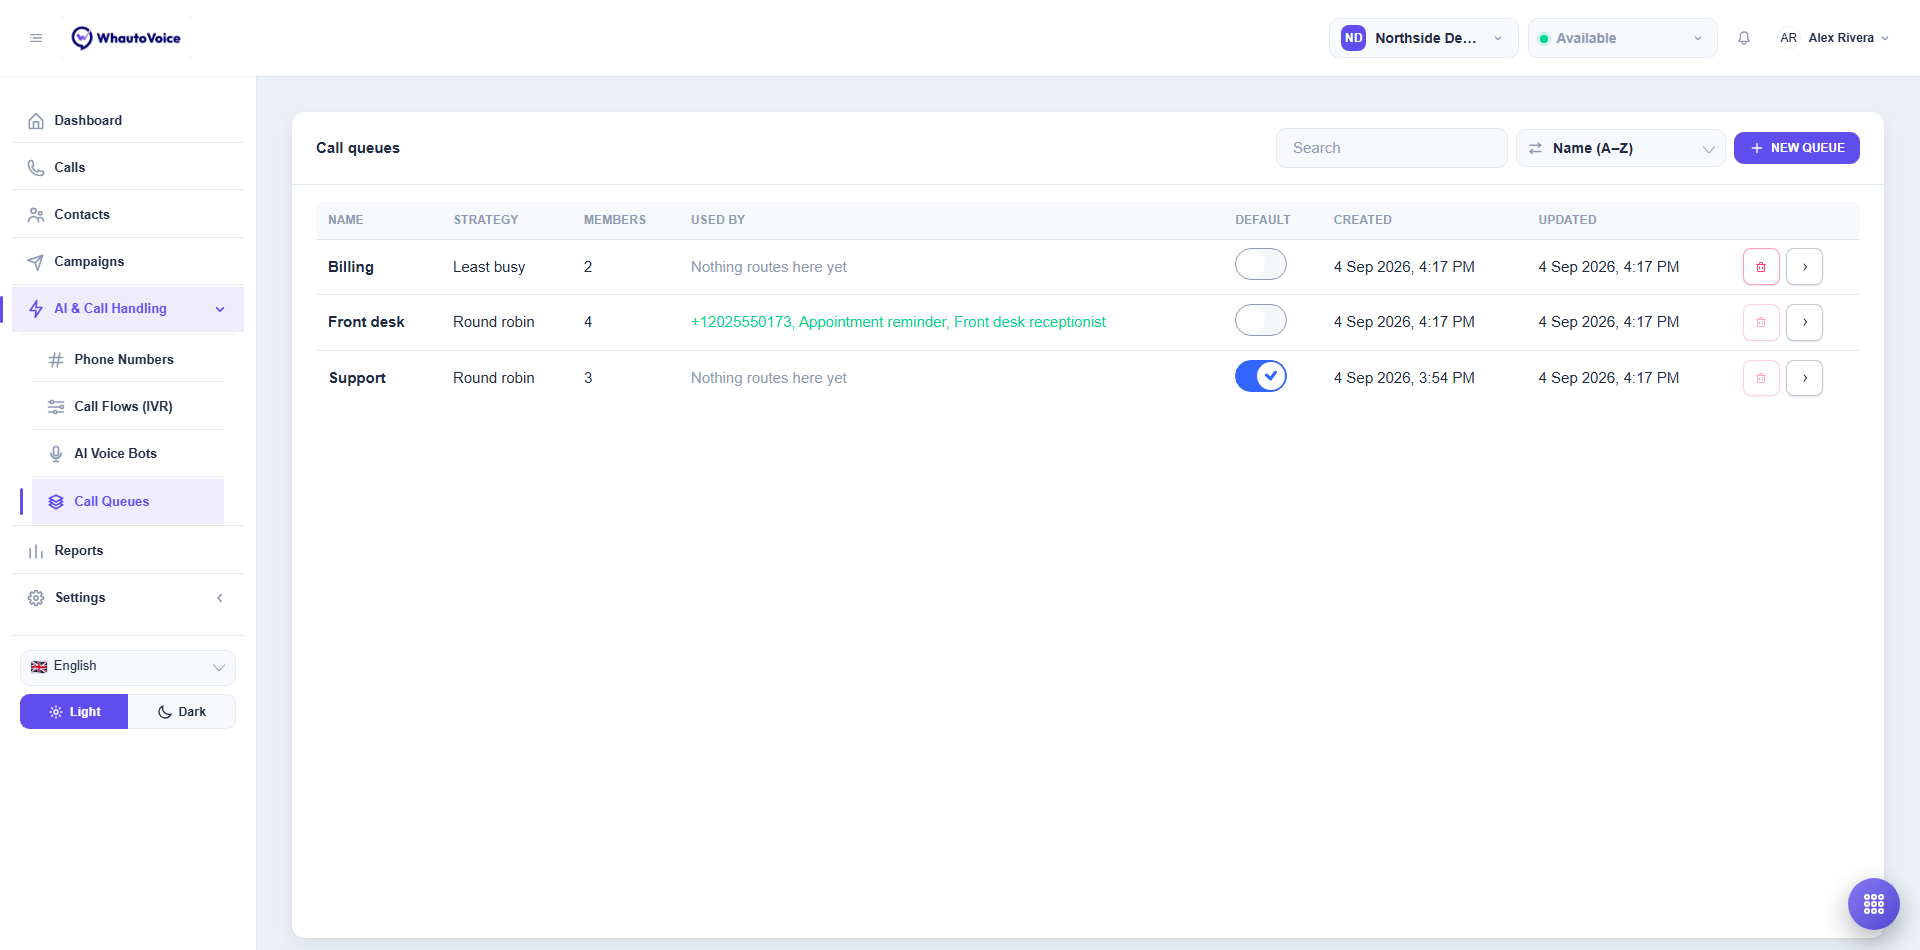Open Phone Numbers submenu item
The width and height of the screenshot is (1920, 950).
point(128,359)
